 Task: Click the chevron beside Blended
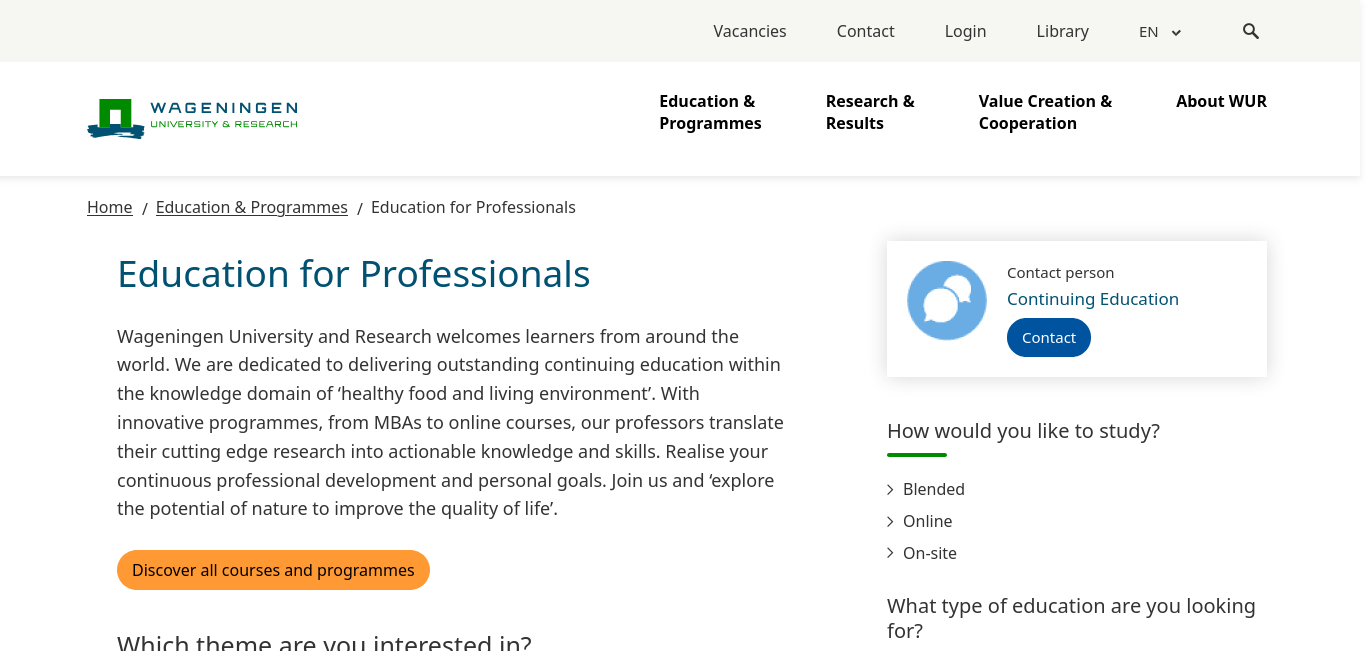pos(890,489)
